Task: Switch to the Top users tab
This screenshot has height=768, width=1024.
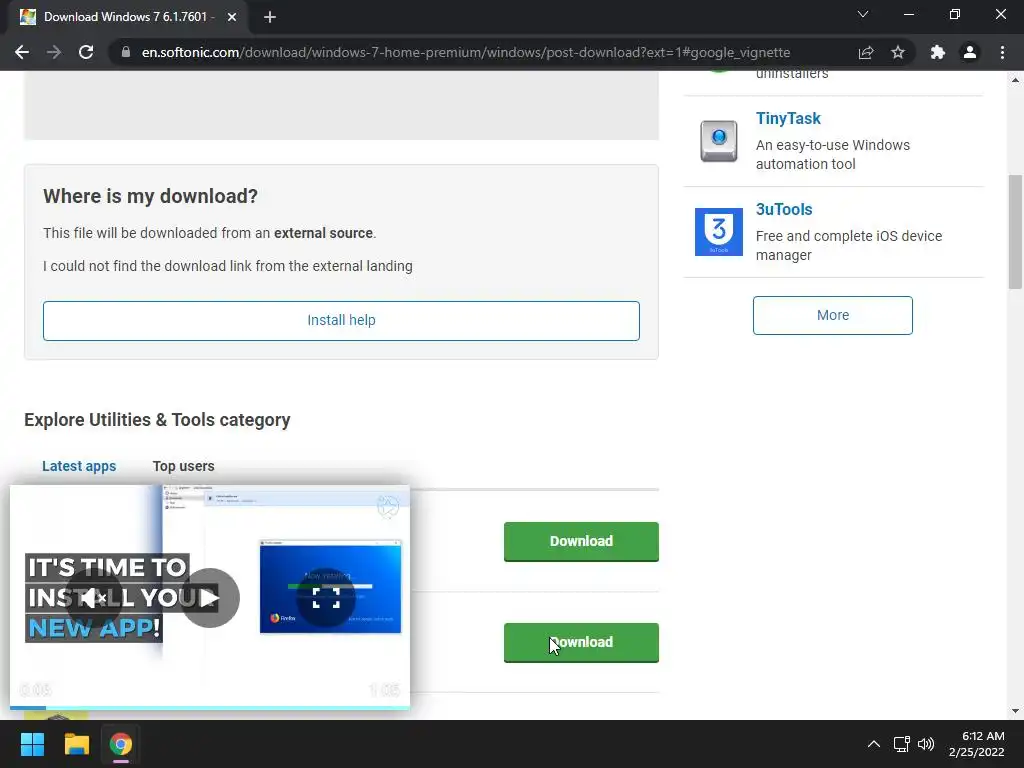Action: click(184, 466)
